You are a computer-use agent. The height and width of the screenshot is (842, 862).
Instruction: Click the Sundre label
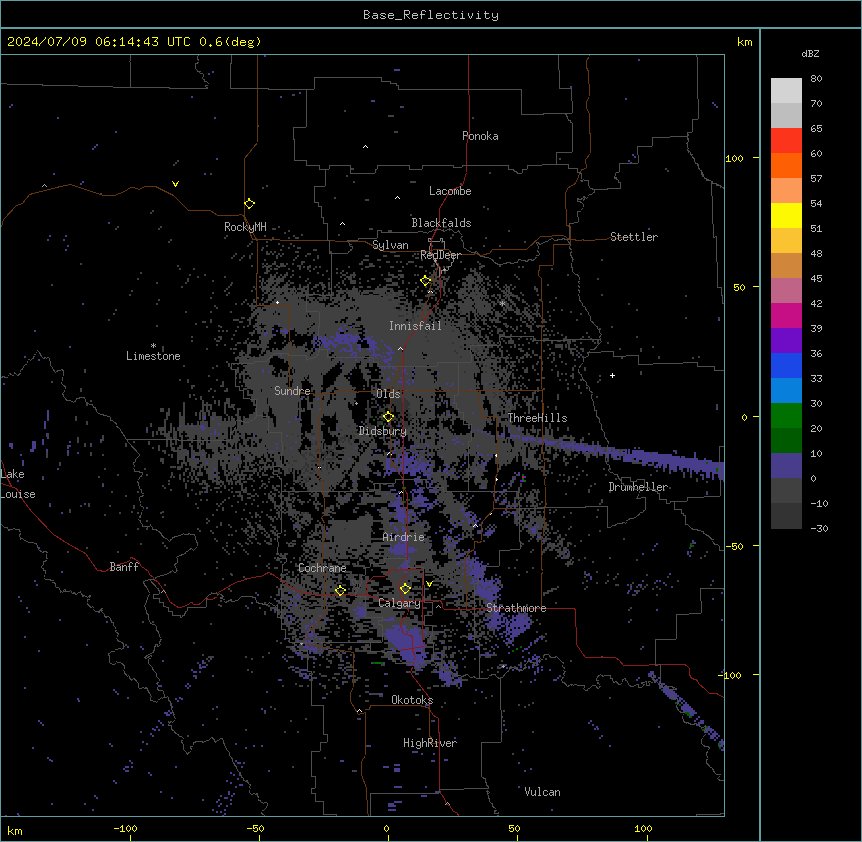(292, 391)
